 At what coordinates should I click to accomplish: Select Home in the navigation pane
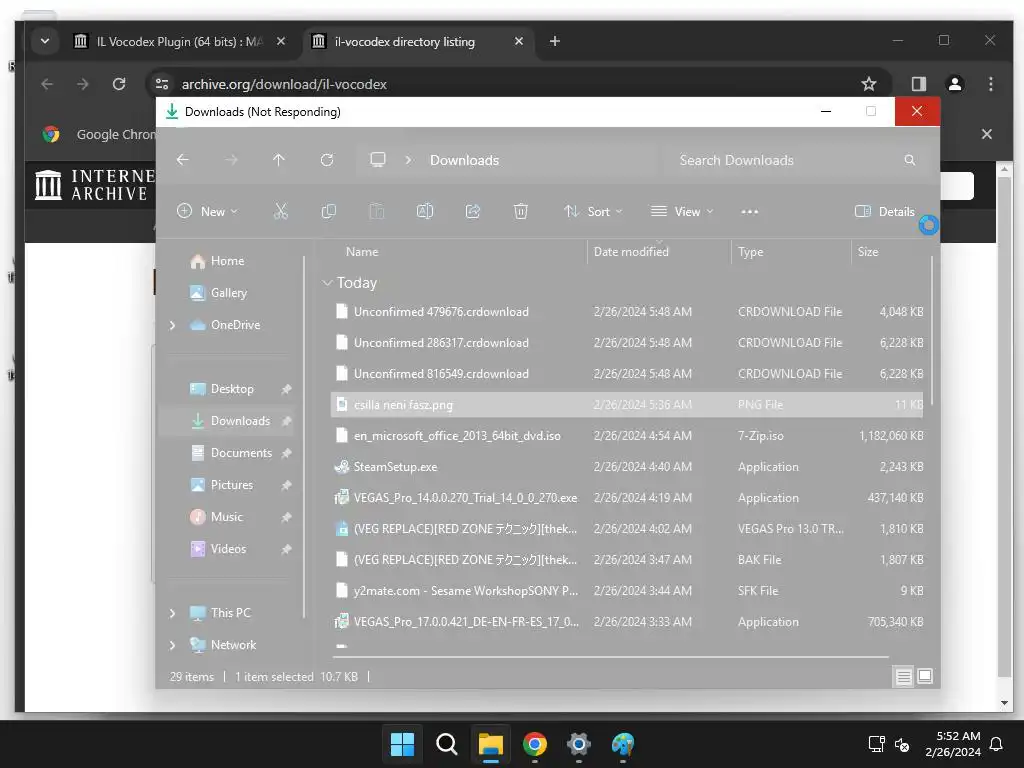[x=227, y=261]
